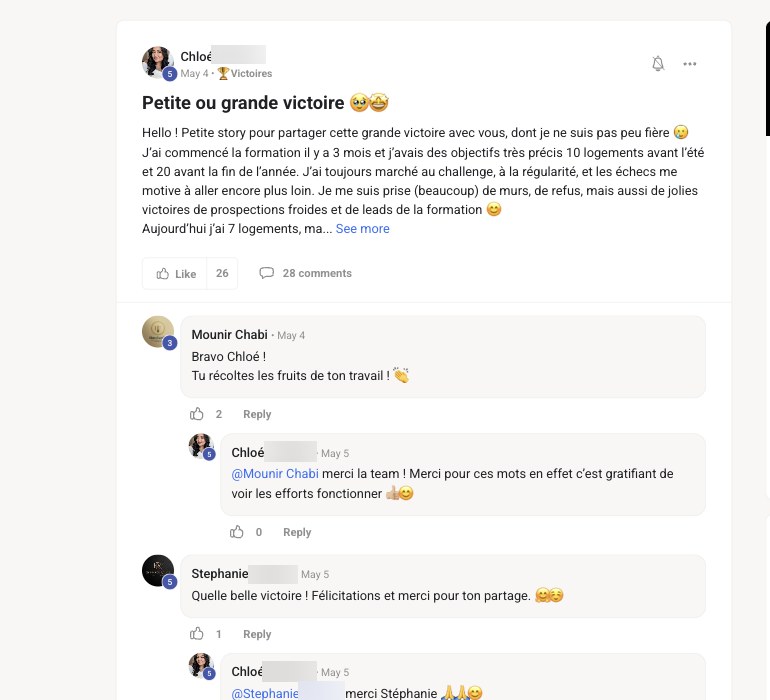View the 26 likes count
Screen dimensions: 770x700
[222, 274]
